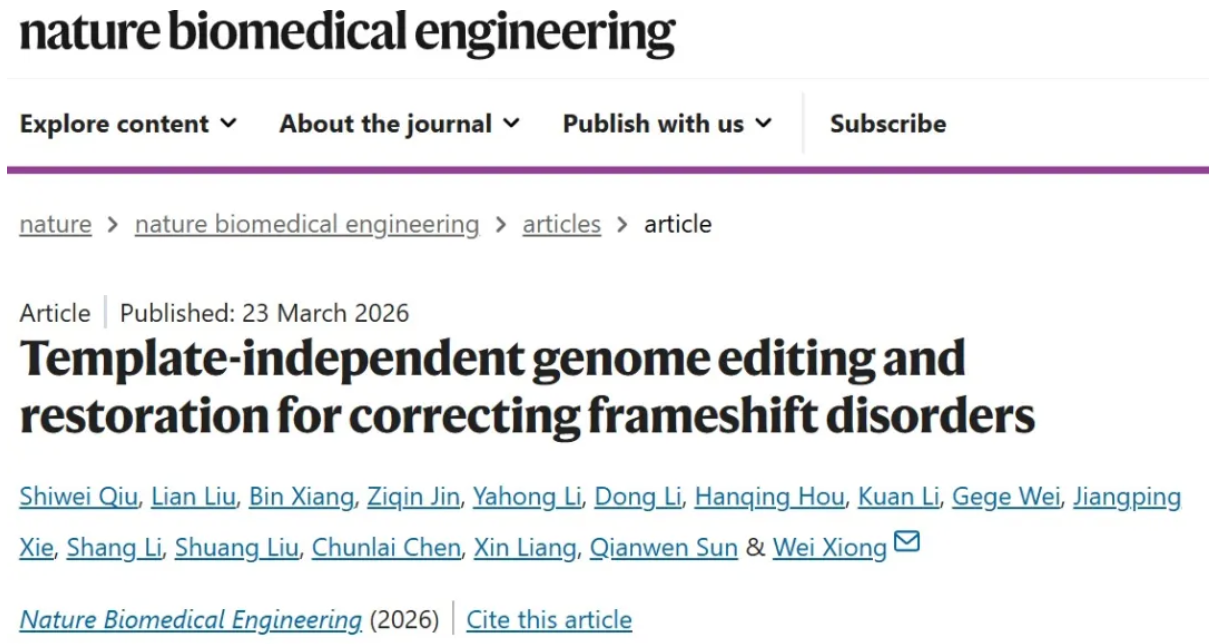The height and width of the screenshot is (644, 1216).
Task: Open the Cite this article link
Action: click(549, 620)
